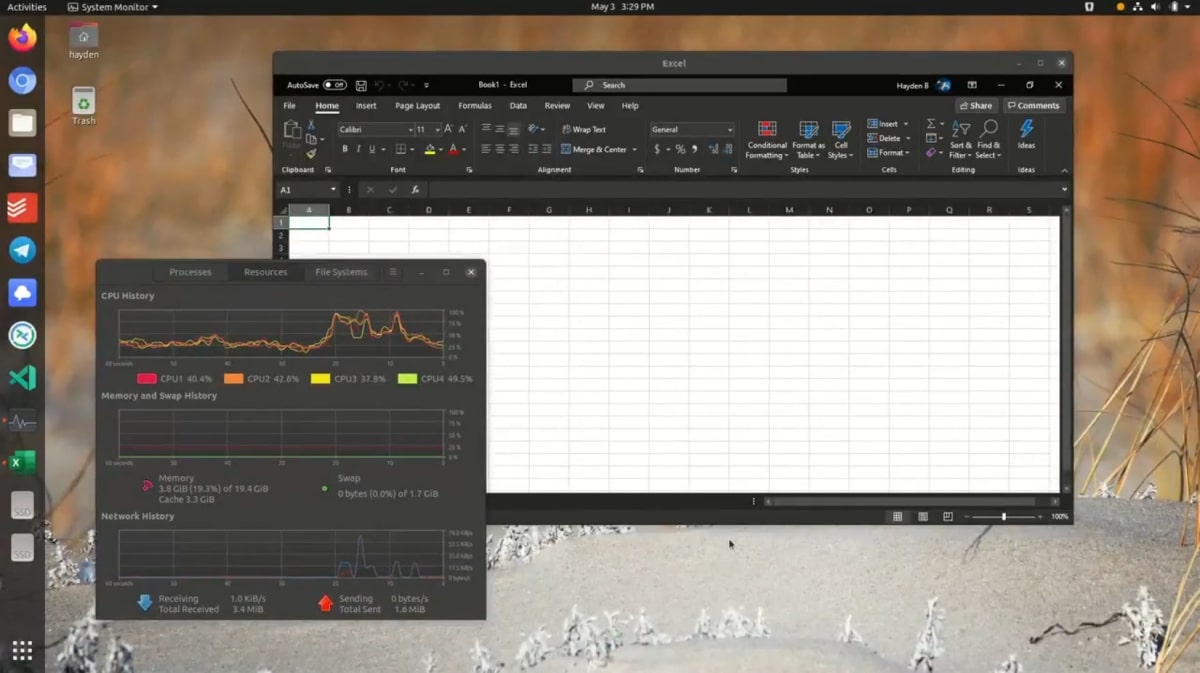Click the AutoSum sigma icon
Viewport: 1200px width, 673px height.
point(931,124)
